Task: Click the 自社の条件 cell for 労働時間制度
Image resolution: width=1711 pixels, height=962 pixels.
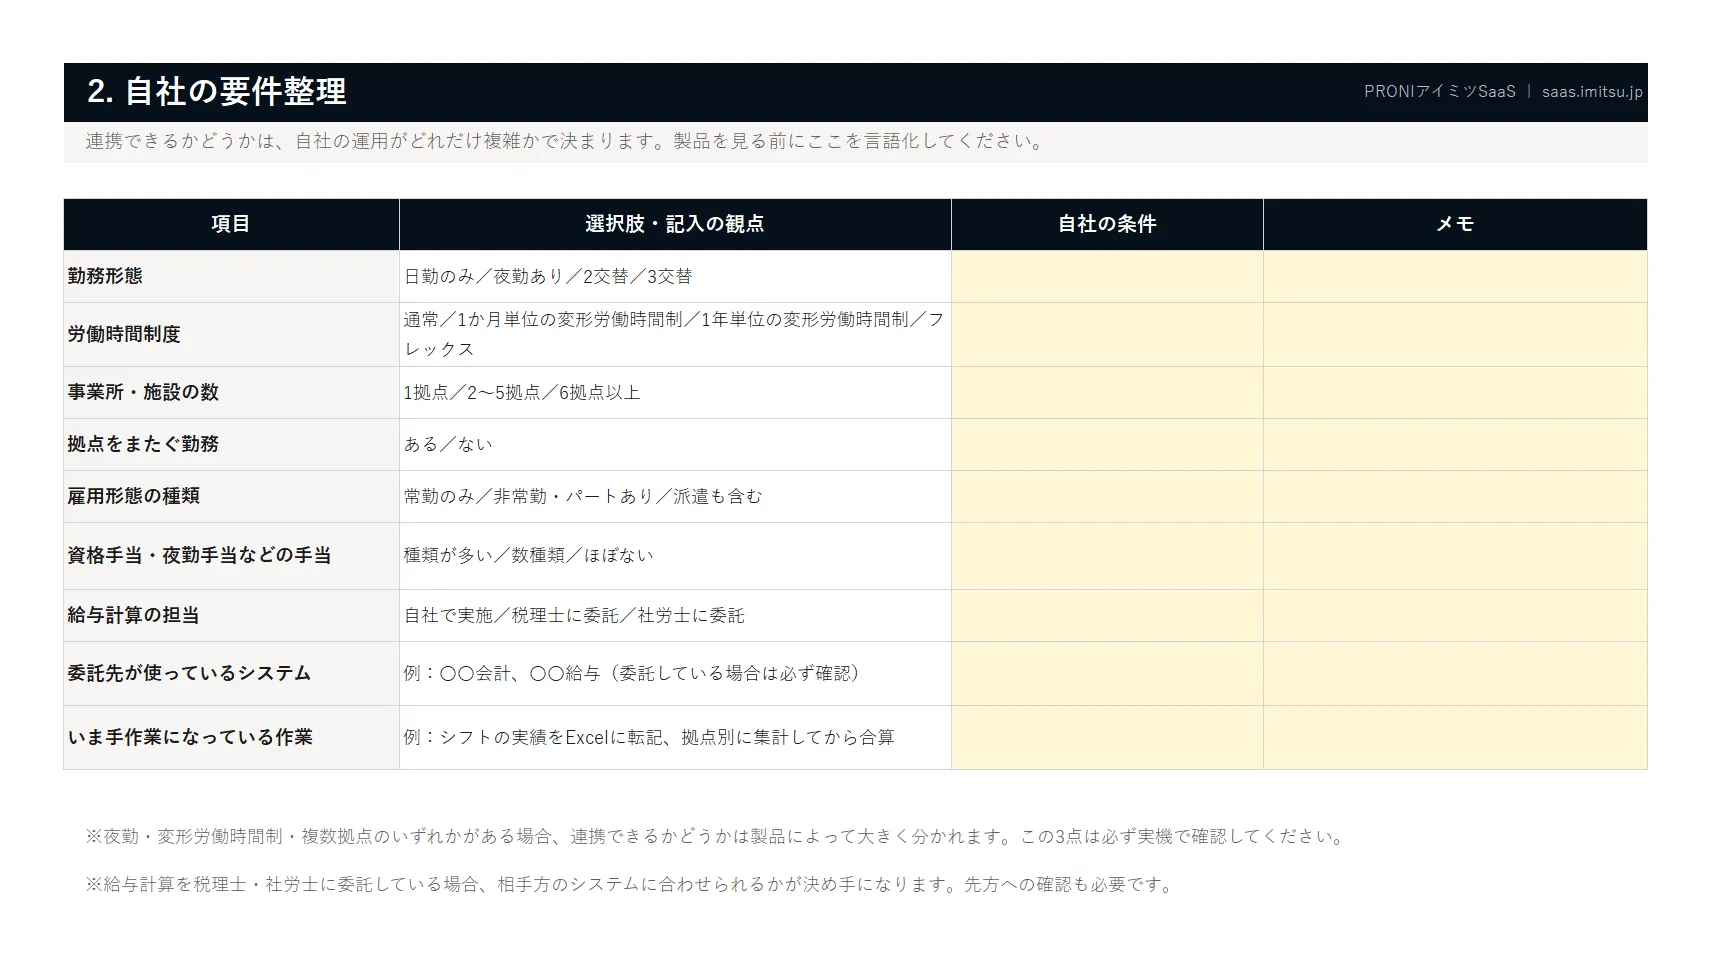Action: coord(1107,334)
